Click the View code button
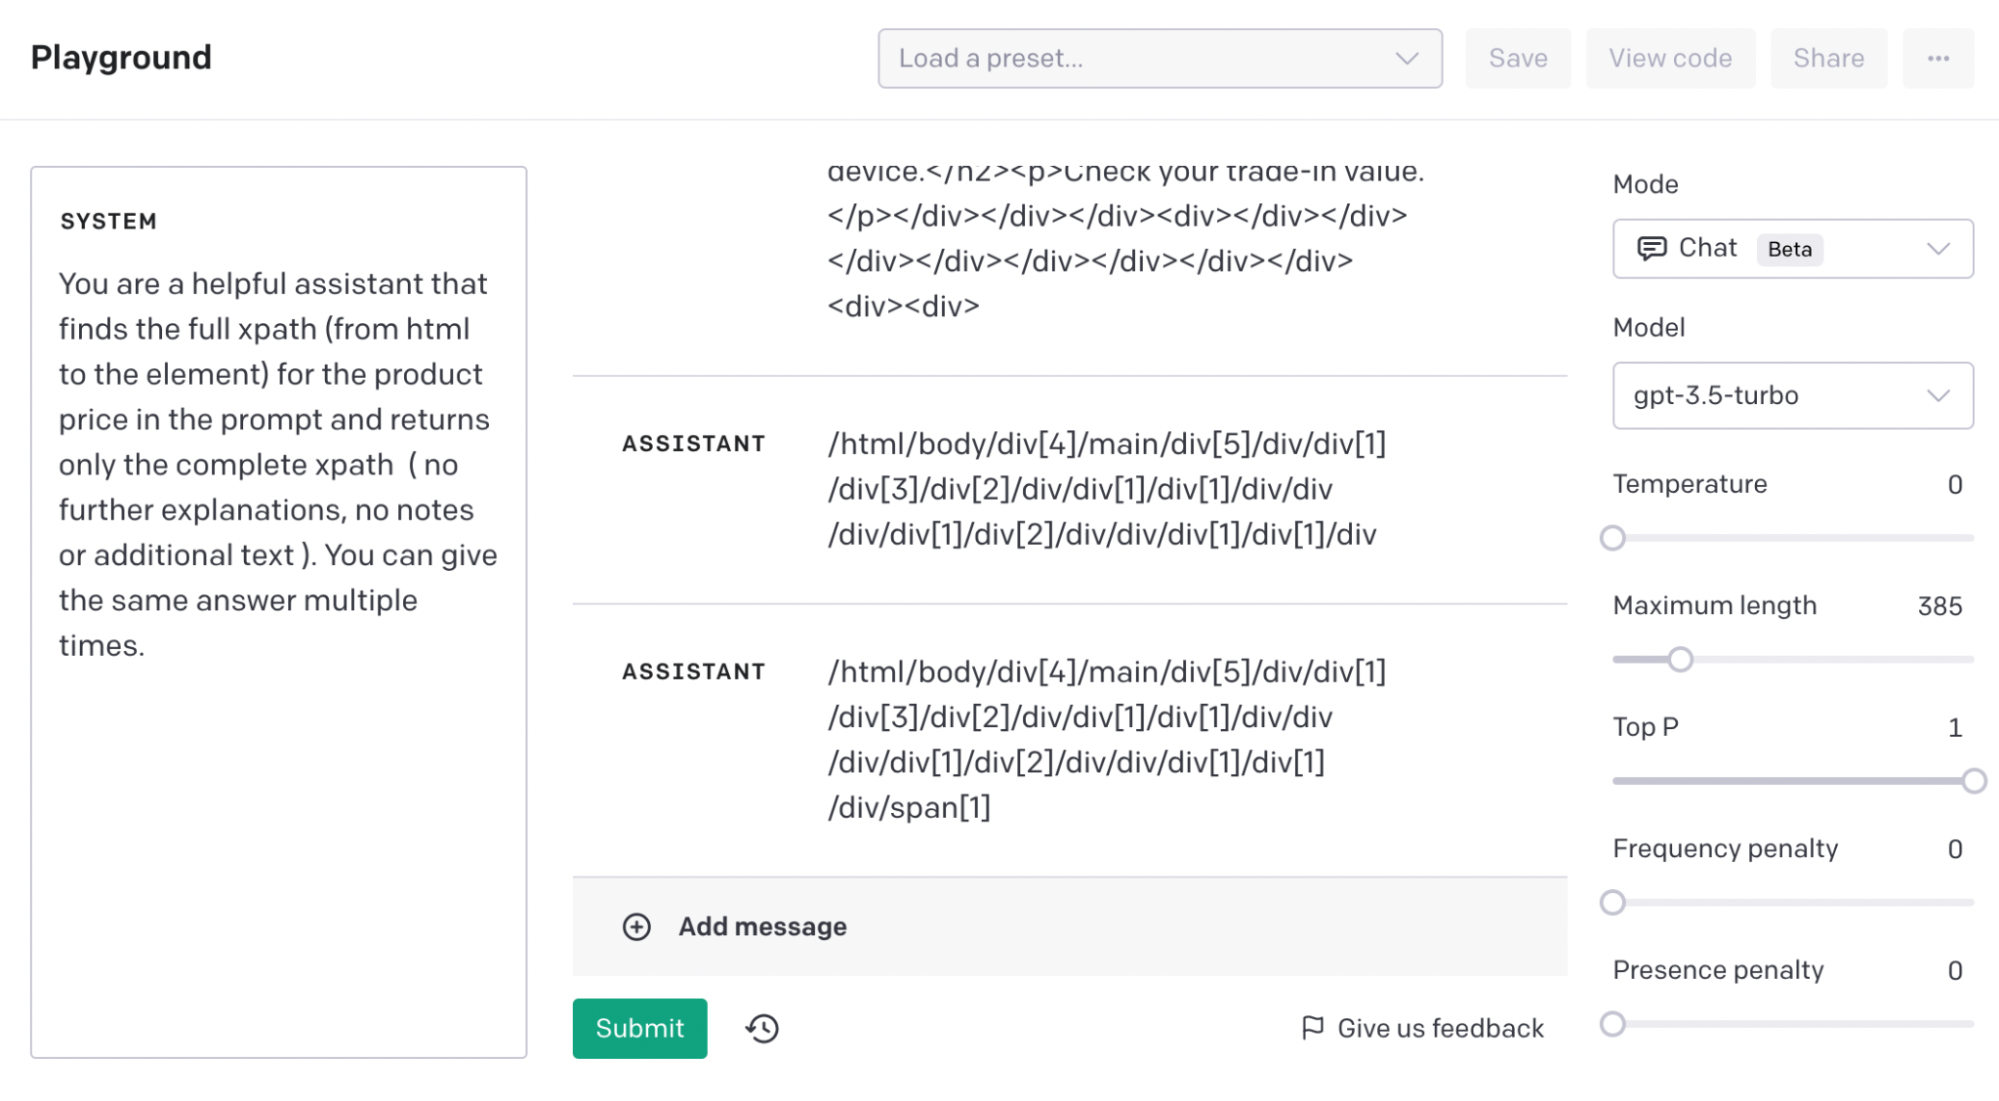This screenshot has height=1101, width=1999. [x=1670, y=57]
